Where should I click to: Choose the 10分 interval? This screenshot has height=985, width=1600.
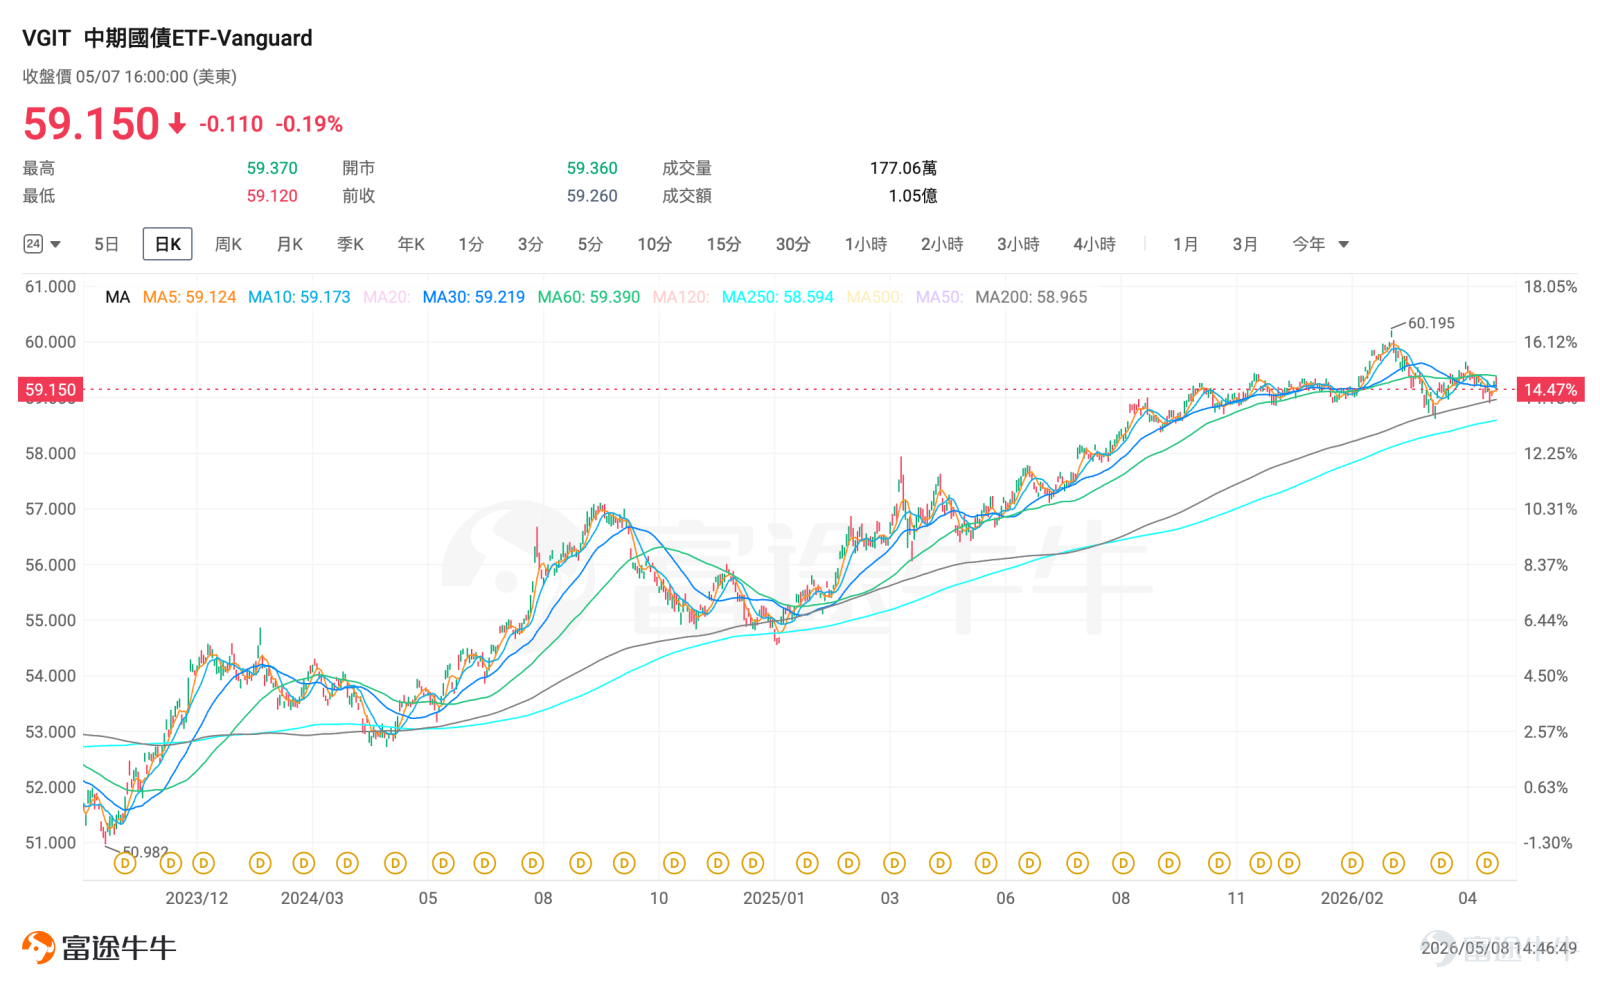click(x=655, y=244)
